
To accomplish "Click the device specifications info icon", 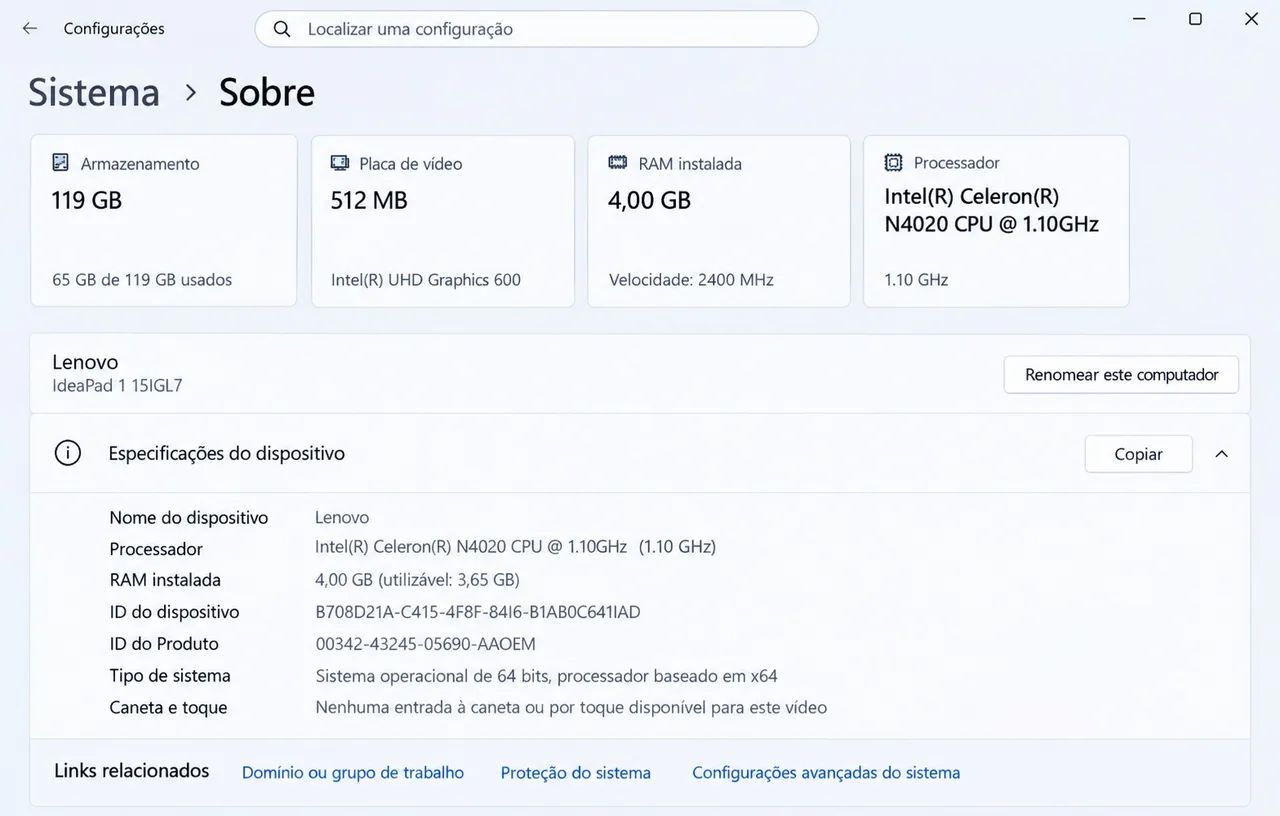I will (67, 453).
